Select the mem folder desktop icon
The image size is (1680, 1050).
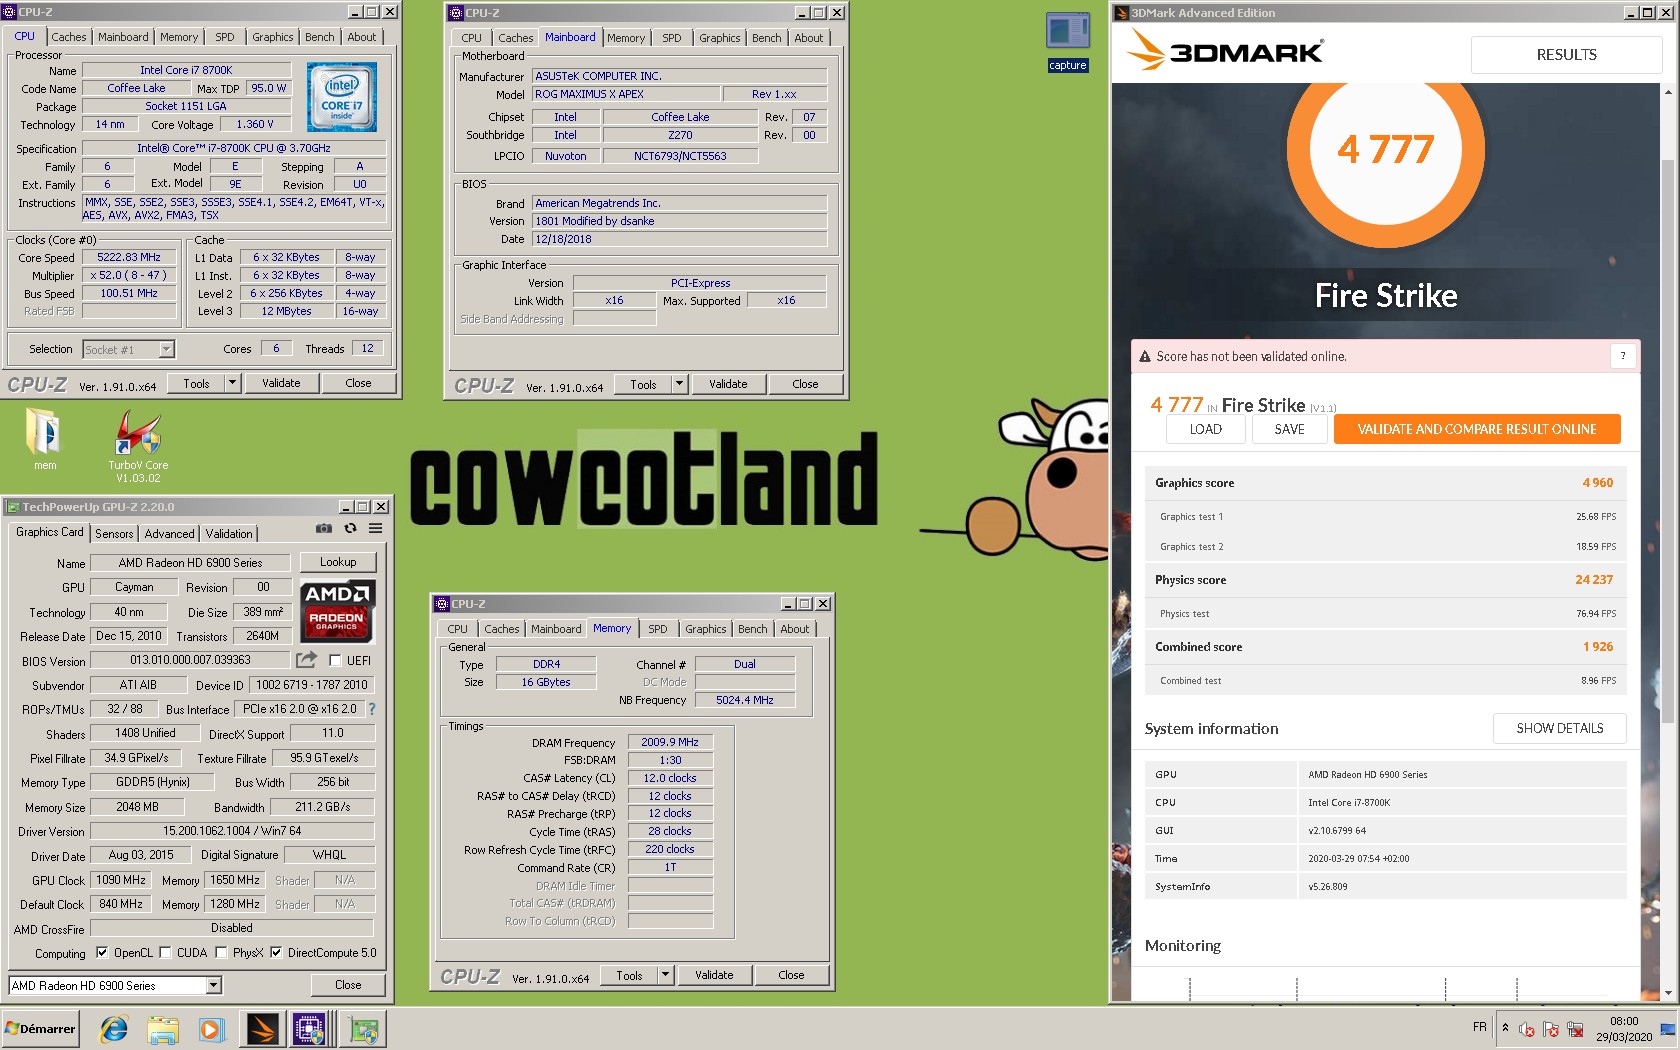click(45, 439)
